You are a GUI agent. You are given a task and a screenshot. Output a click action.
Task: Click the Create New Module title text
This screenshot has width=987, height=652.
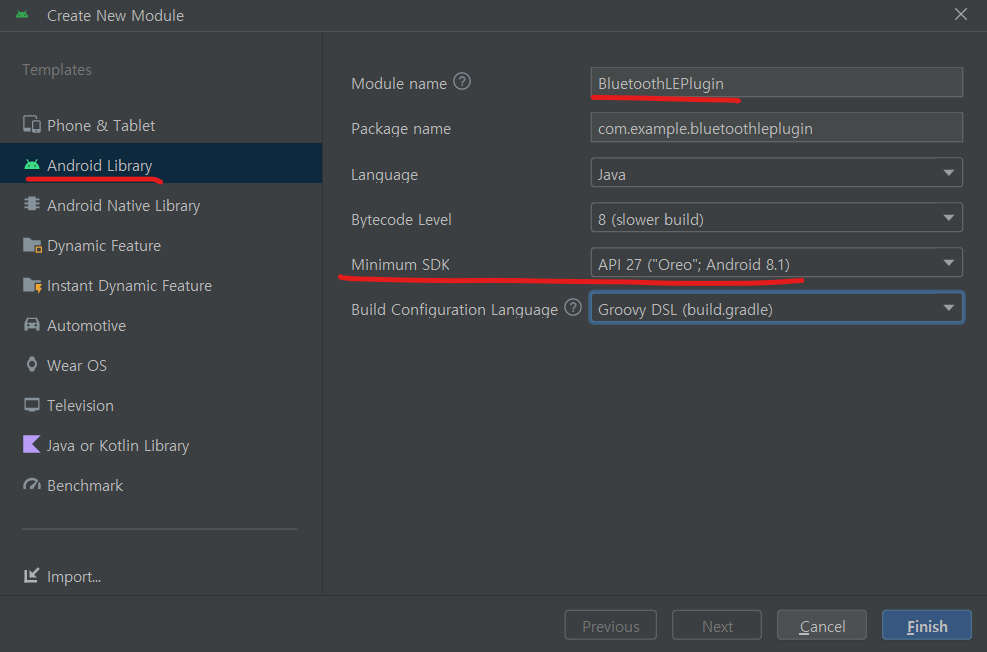(x=115, y=15)
